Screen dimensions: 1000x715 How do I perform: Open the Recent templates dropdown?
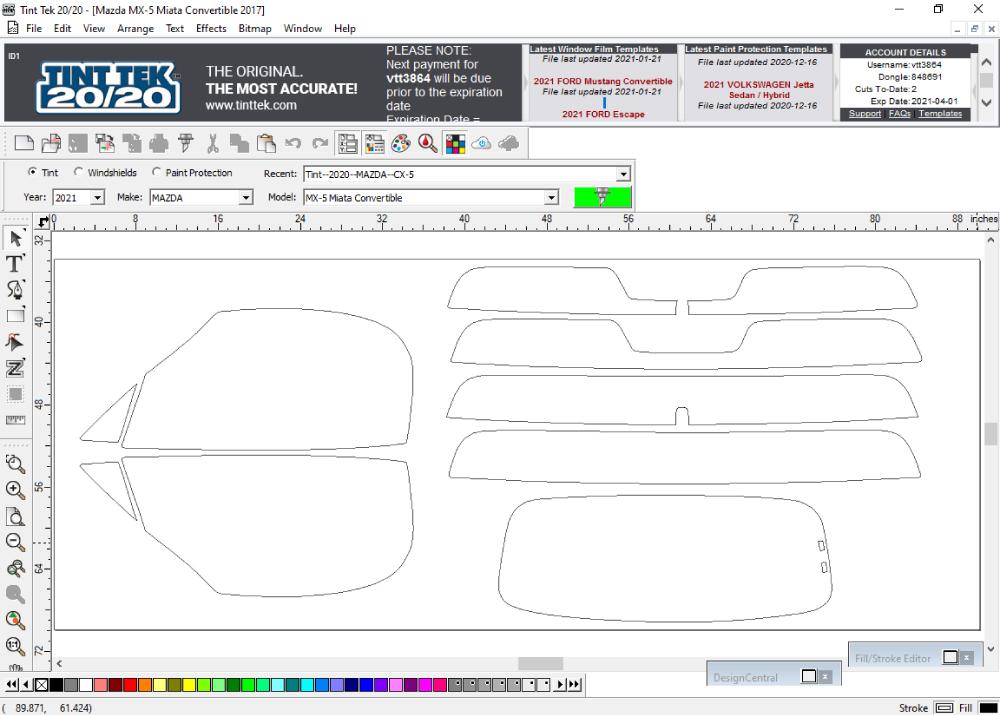click(622, 172)
